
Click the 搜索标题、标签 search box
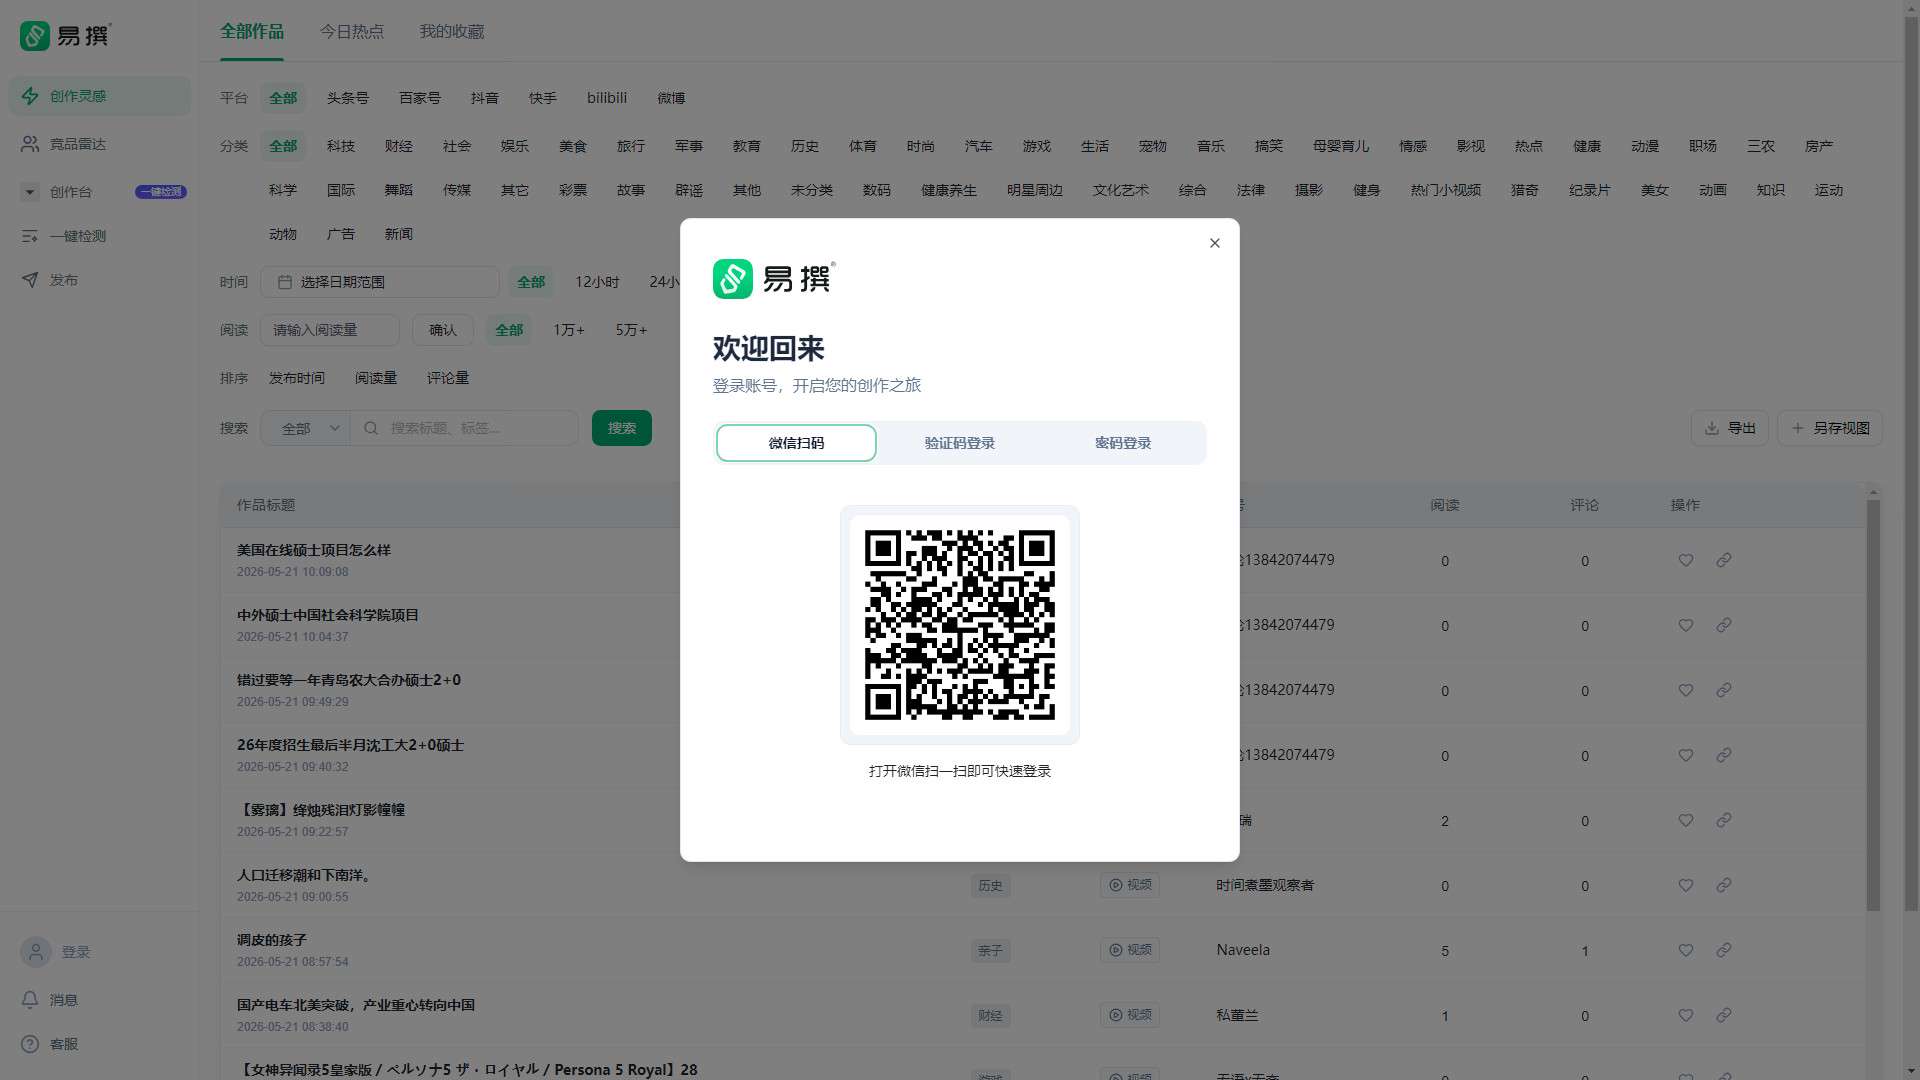tap(465, 428)
